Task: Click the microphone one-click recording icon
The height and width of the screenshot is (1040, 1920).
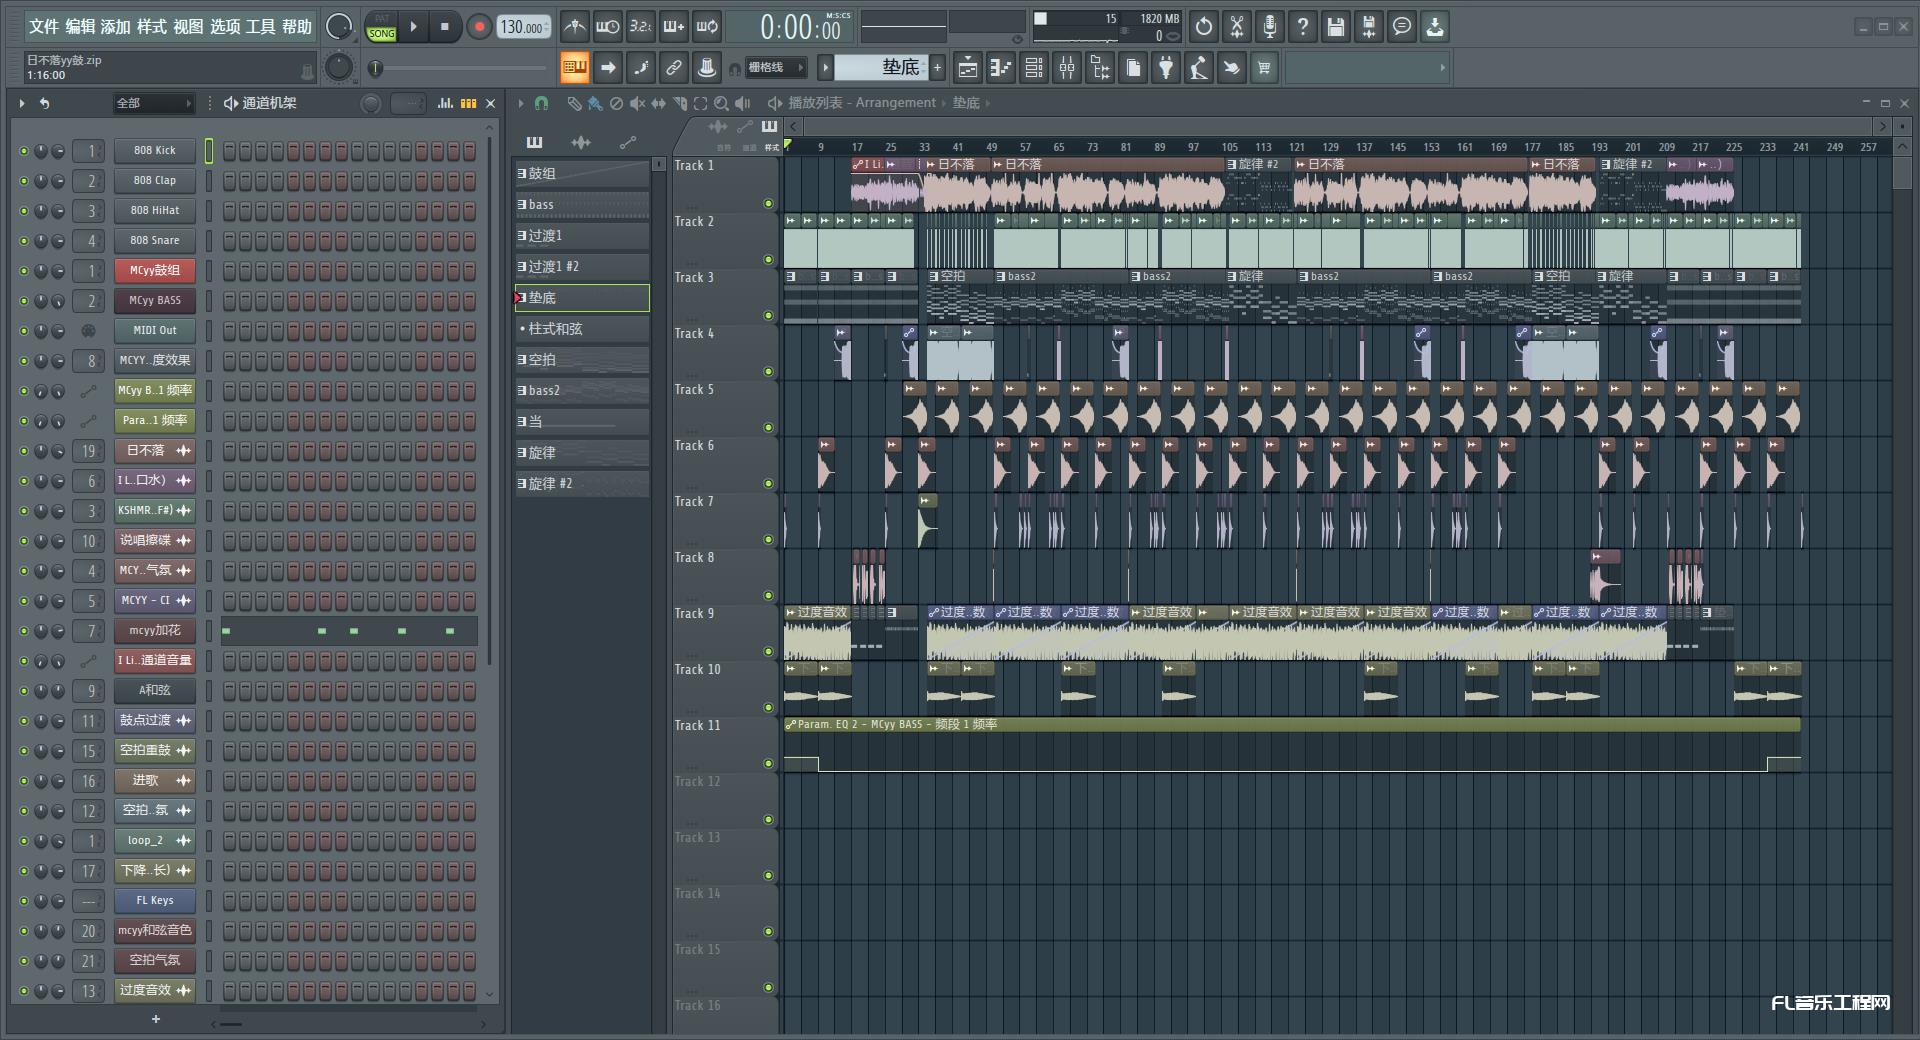Action: pos(1270,27)
